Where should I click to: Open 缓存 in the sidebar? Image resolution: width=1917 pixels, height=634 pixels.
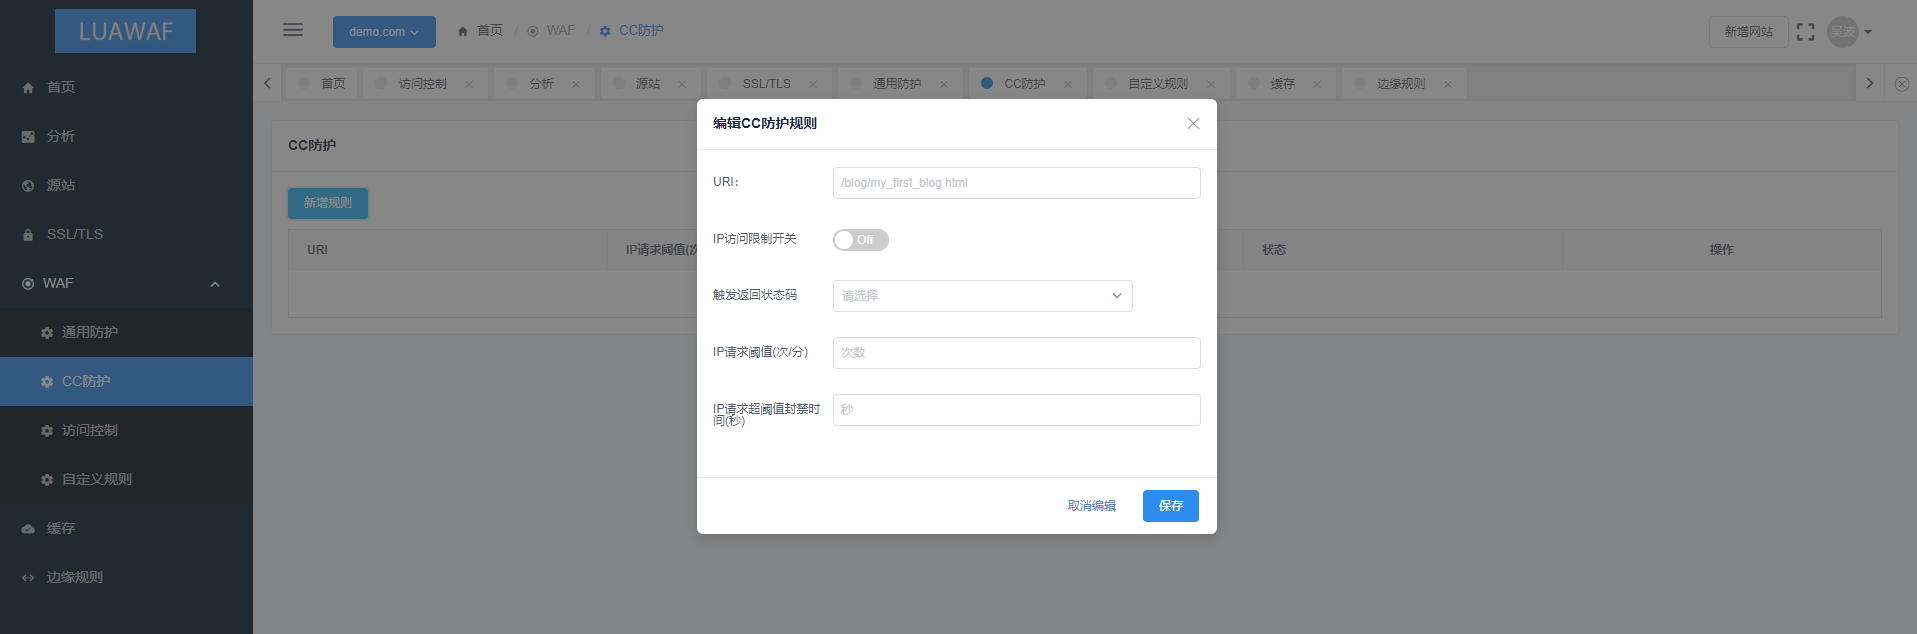[x=126, y=528]
